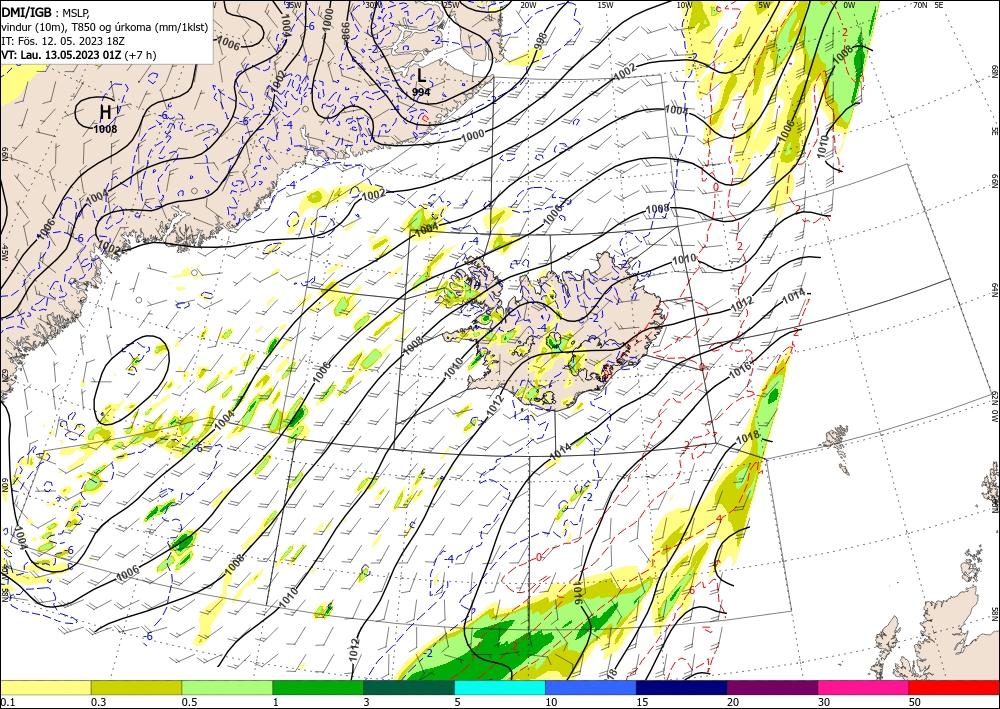Image resolution: width=1000 pixels, height=709 pixels.
Task: Select the dark green 3 mm legend band
Action: [x=409, y=687]
